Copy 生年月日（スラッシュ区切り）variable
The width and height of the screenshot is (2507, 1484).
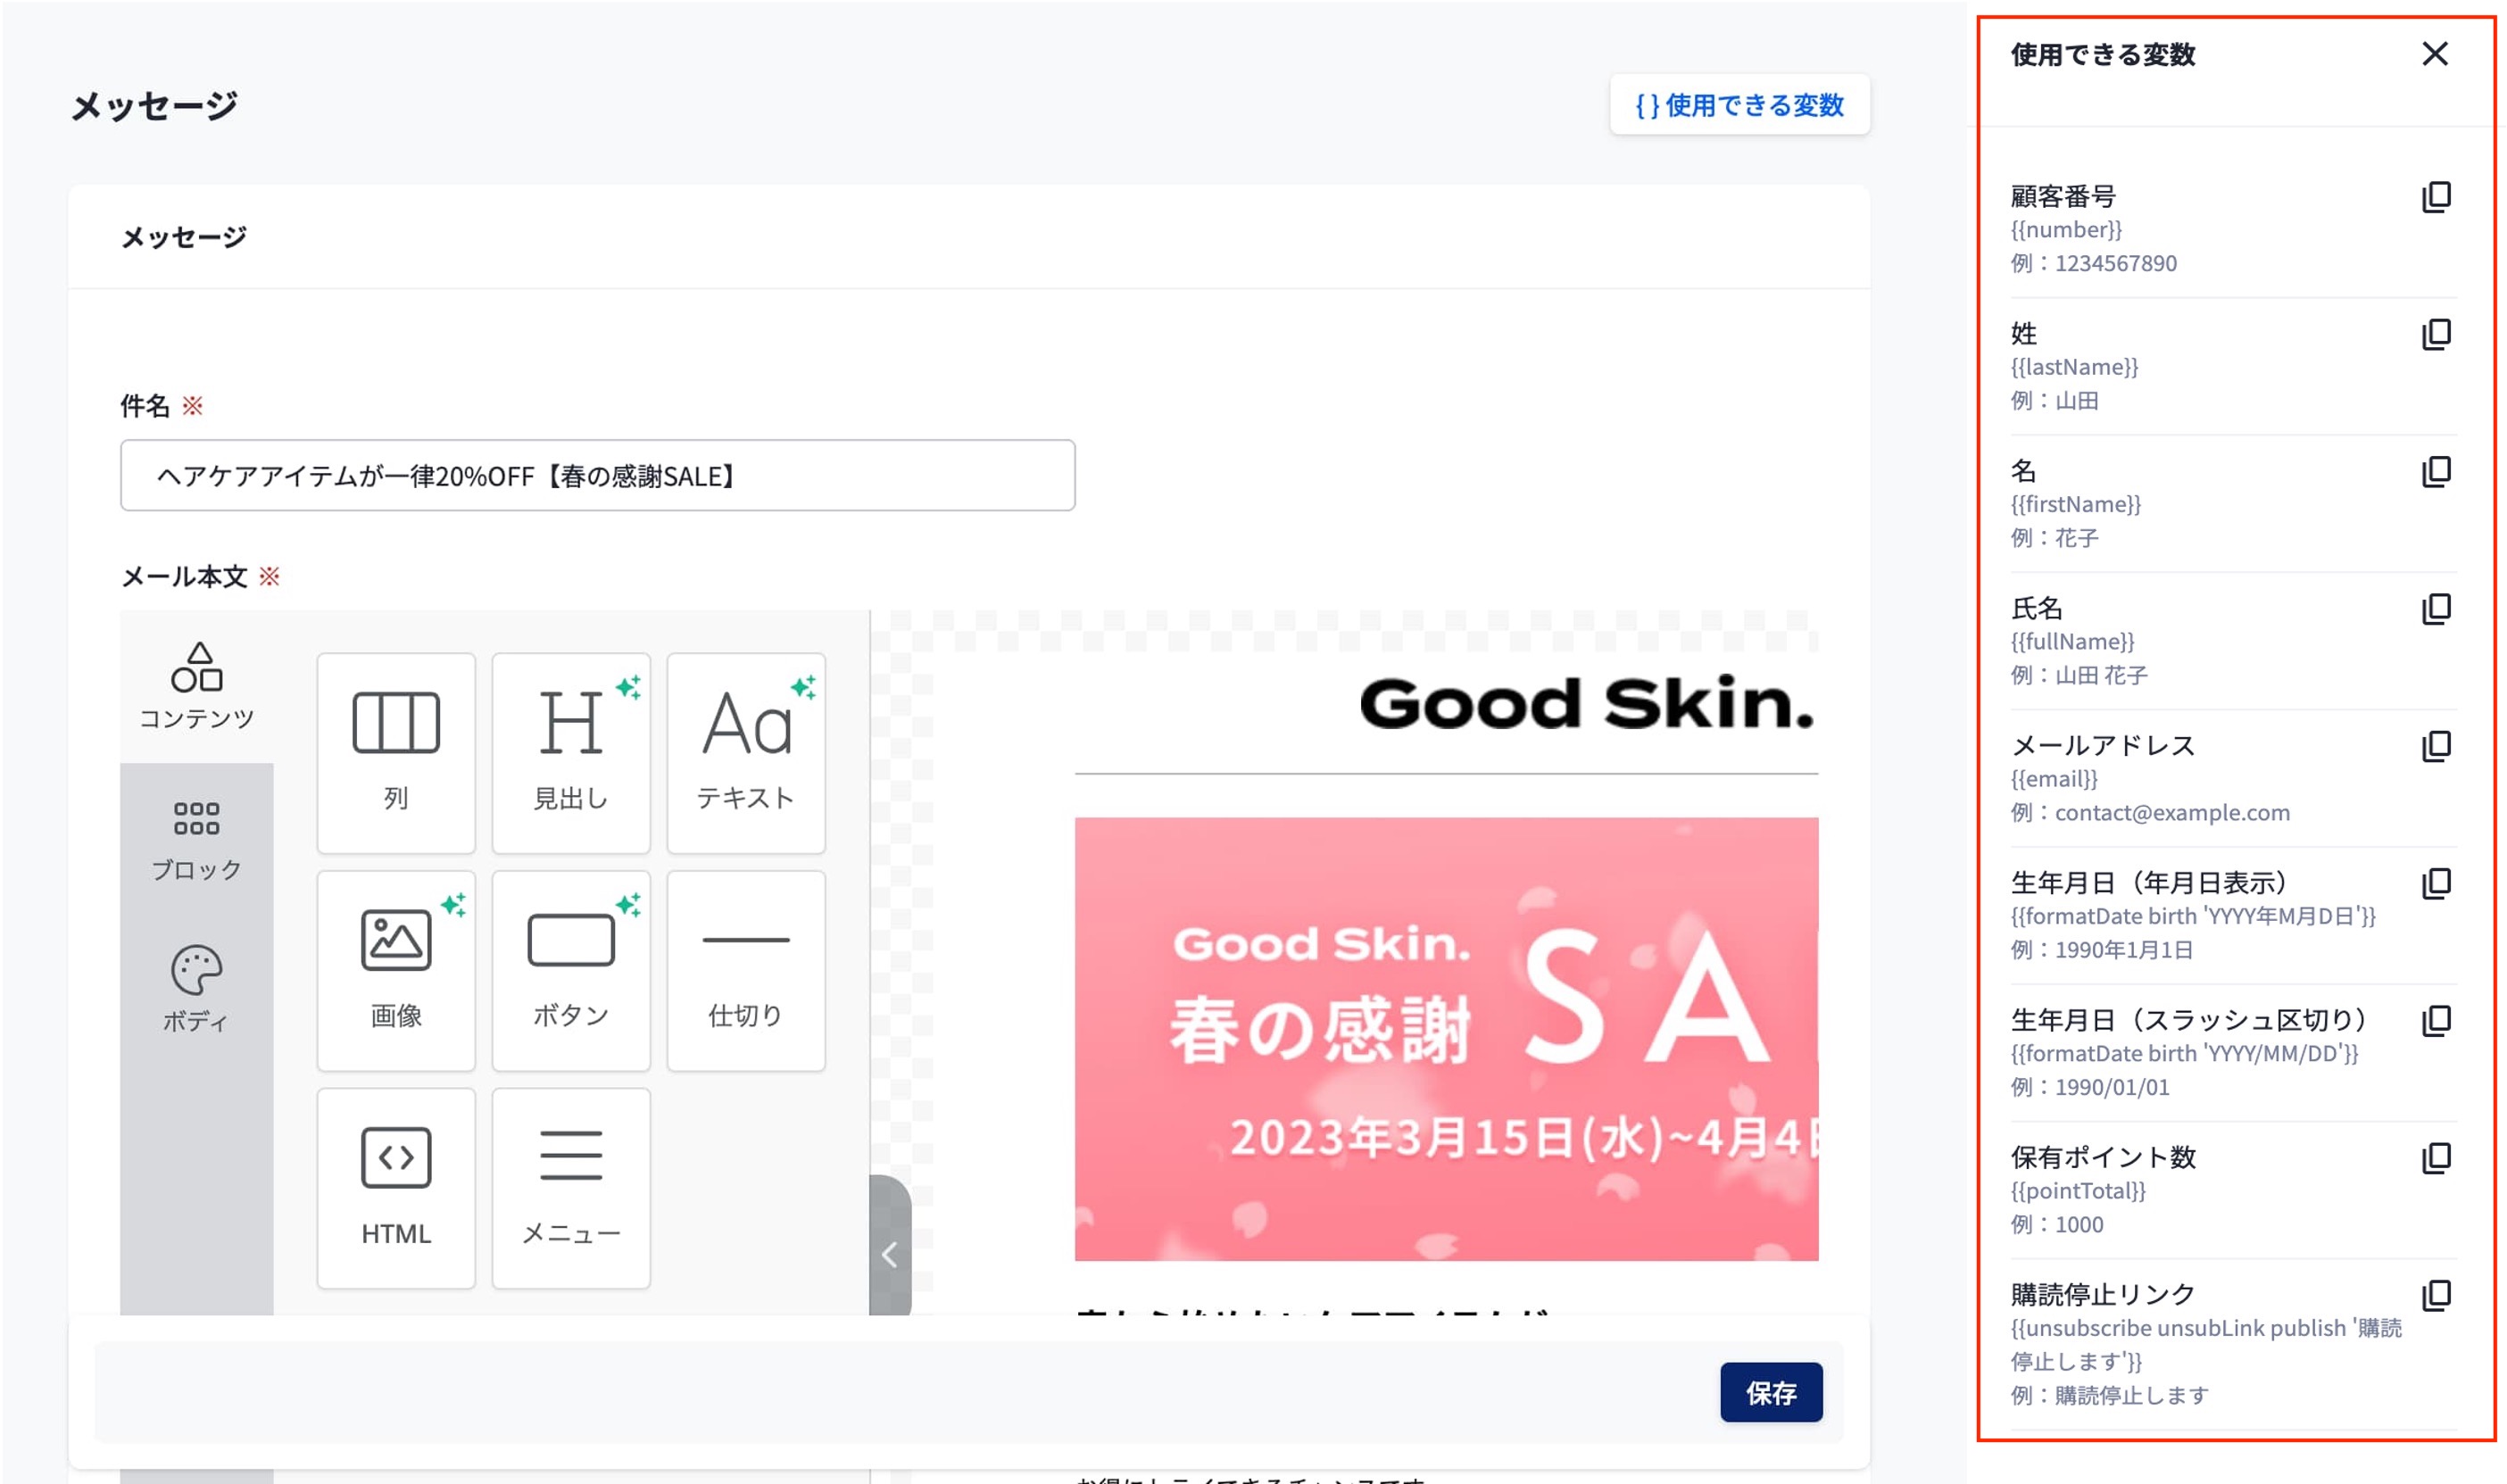point(2436,1020)
